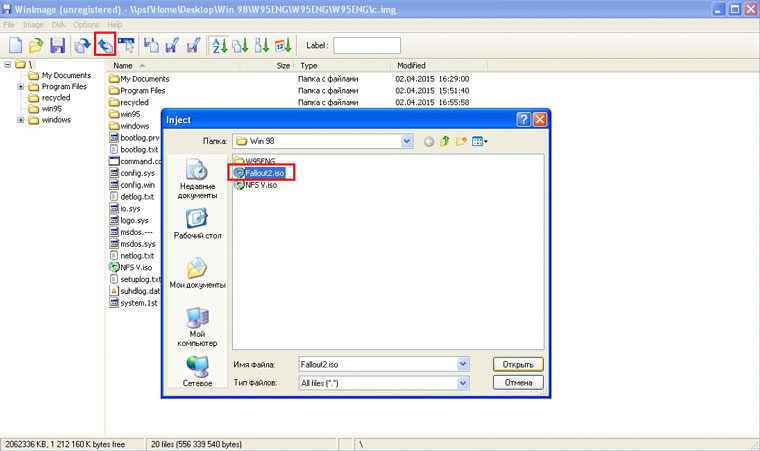Select Fallout2.iso in Inject dialog
This screenshot has height=451, width=760.
pos(259,173)
